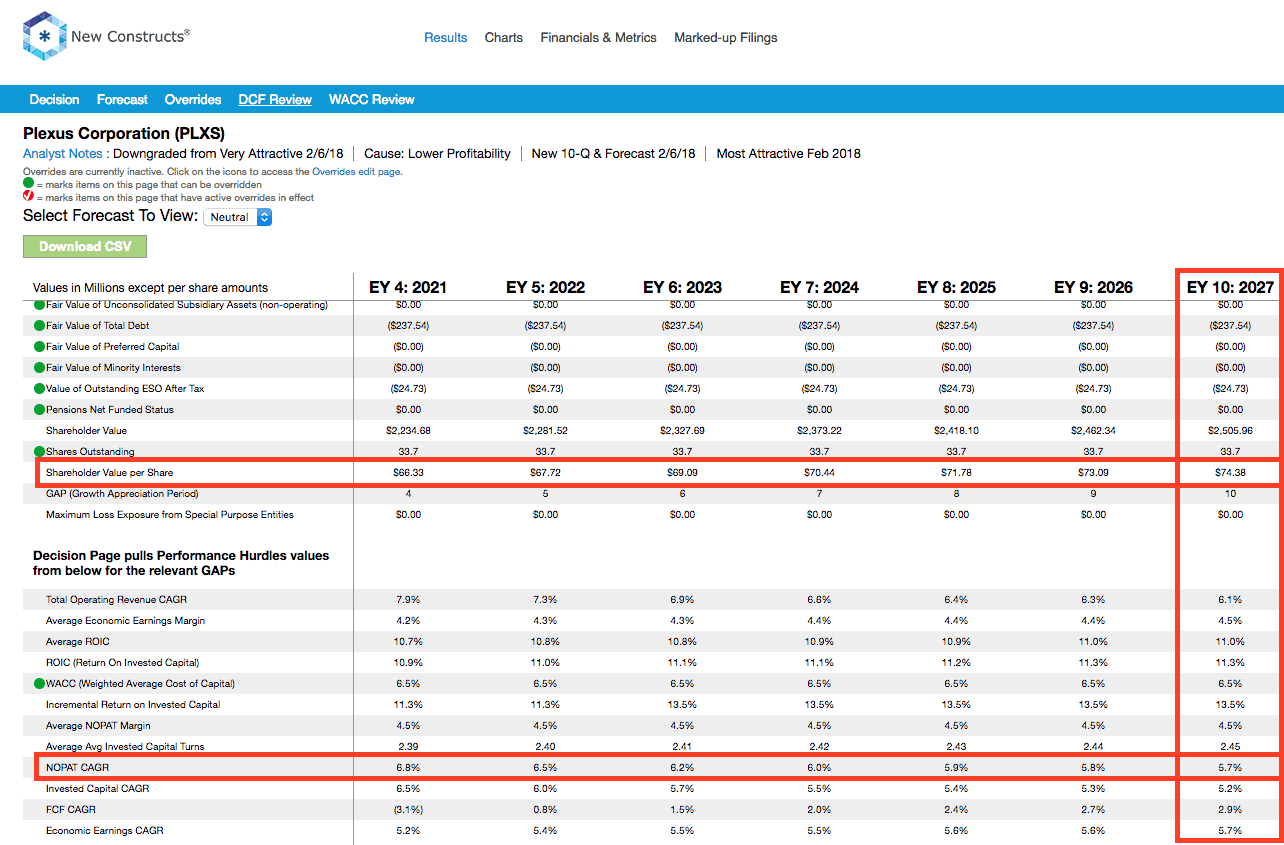
Task: Click the EY 5: 2022 column header
Action: coord(545,287)
